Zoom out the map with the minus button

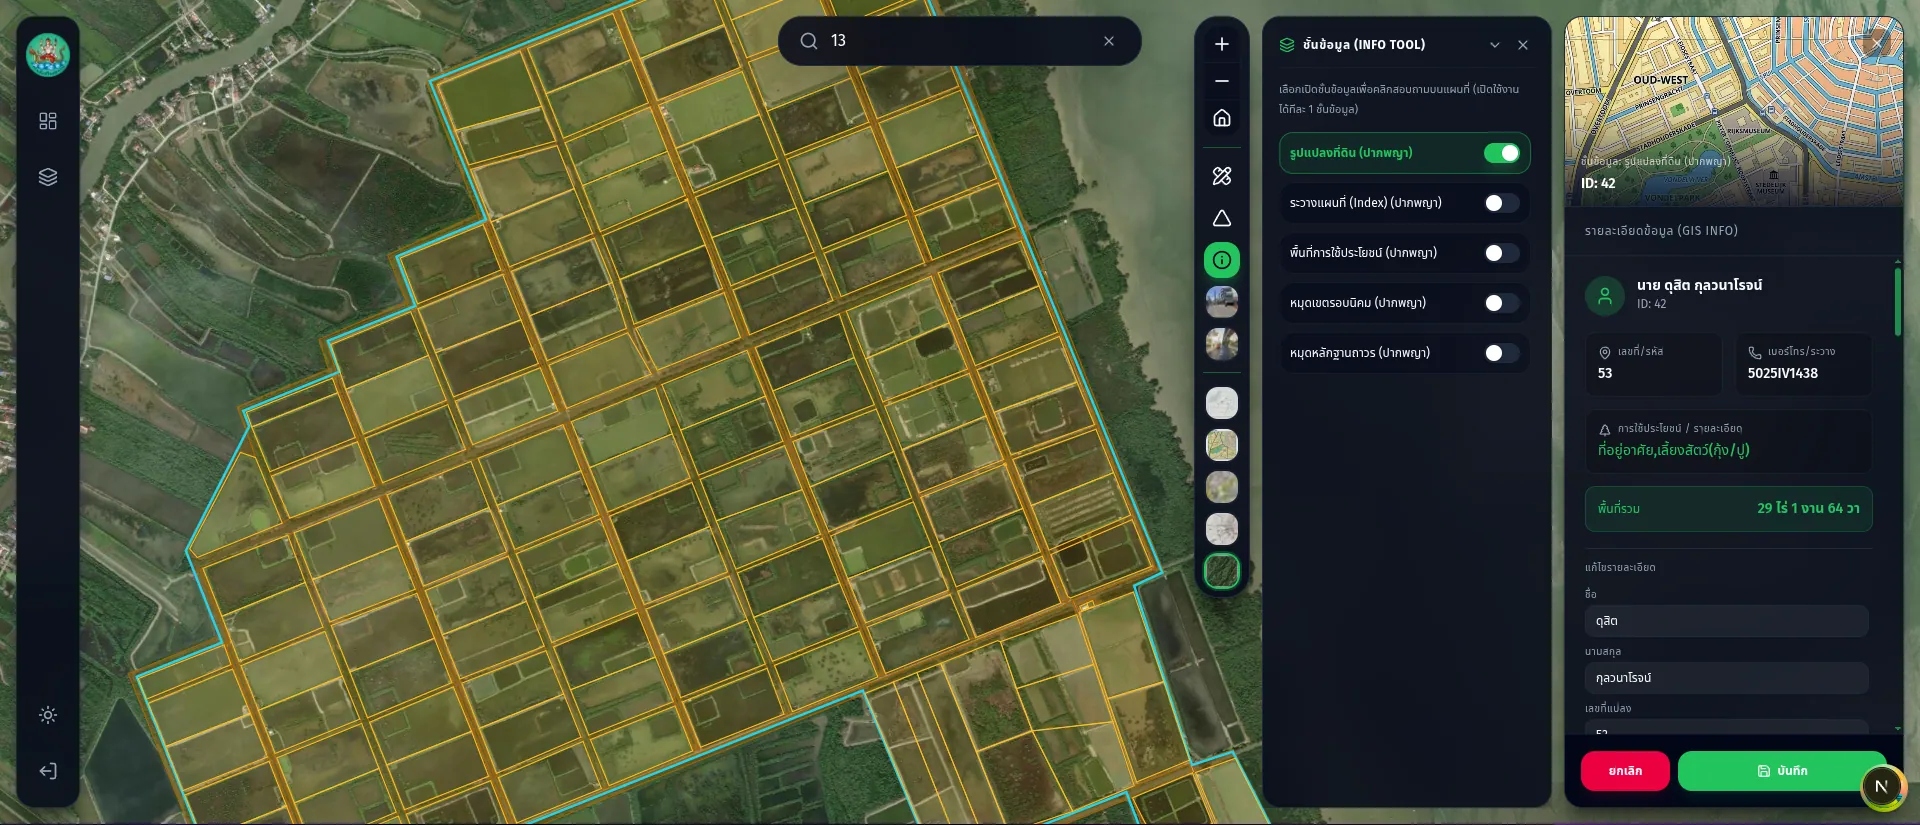pyautogui.click(x=1222, y=81)
